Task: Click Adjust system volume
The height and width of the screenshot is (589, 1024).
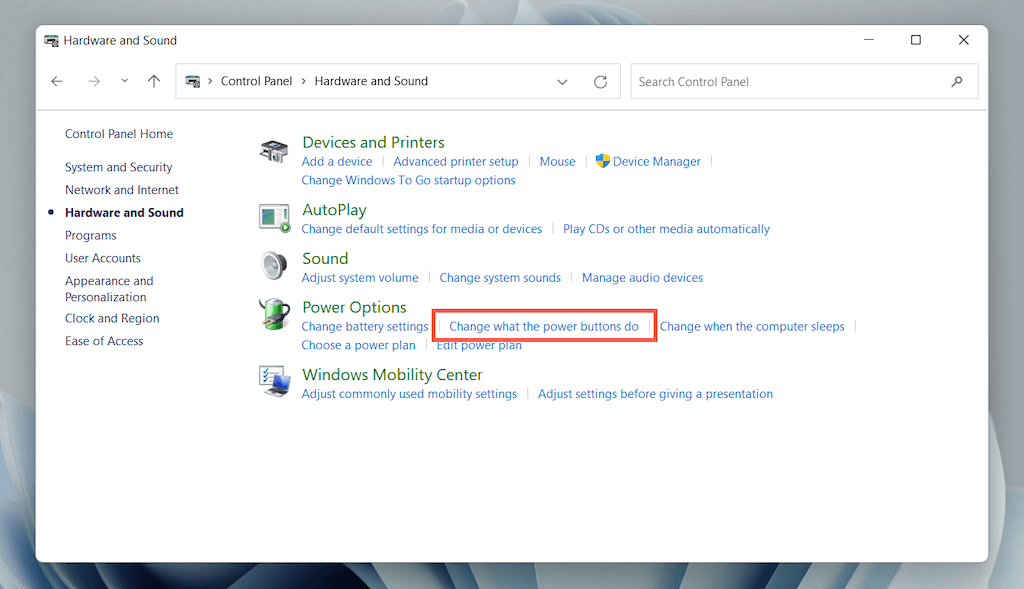Action: click(x=360, y=278)
